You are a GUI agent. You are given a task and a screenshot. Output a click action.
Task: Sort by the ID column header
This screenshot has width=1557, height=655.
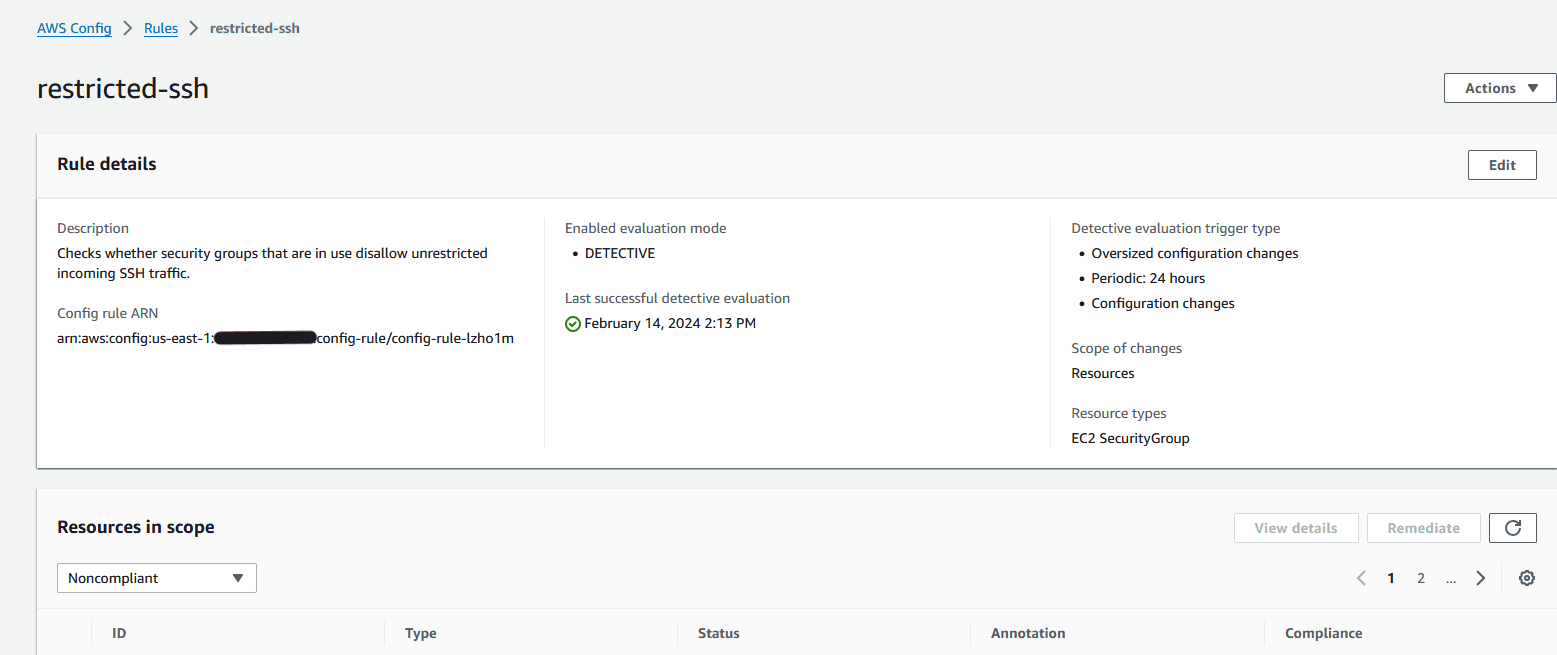pyautogui.click(x=119, y=633)
